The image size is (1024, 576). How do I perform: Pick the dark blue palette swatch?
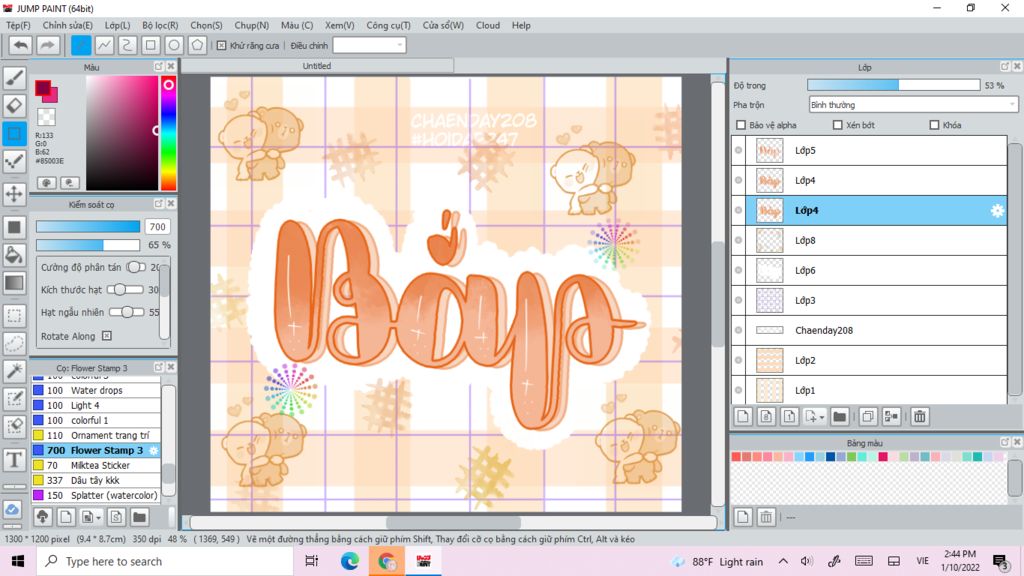click(830, 456)
